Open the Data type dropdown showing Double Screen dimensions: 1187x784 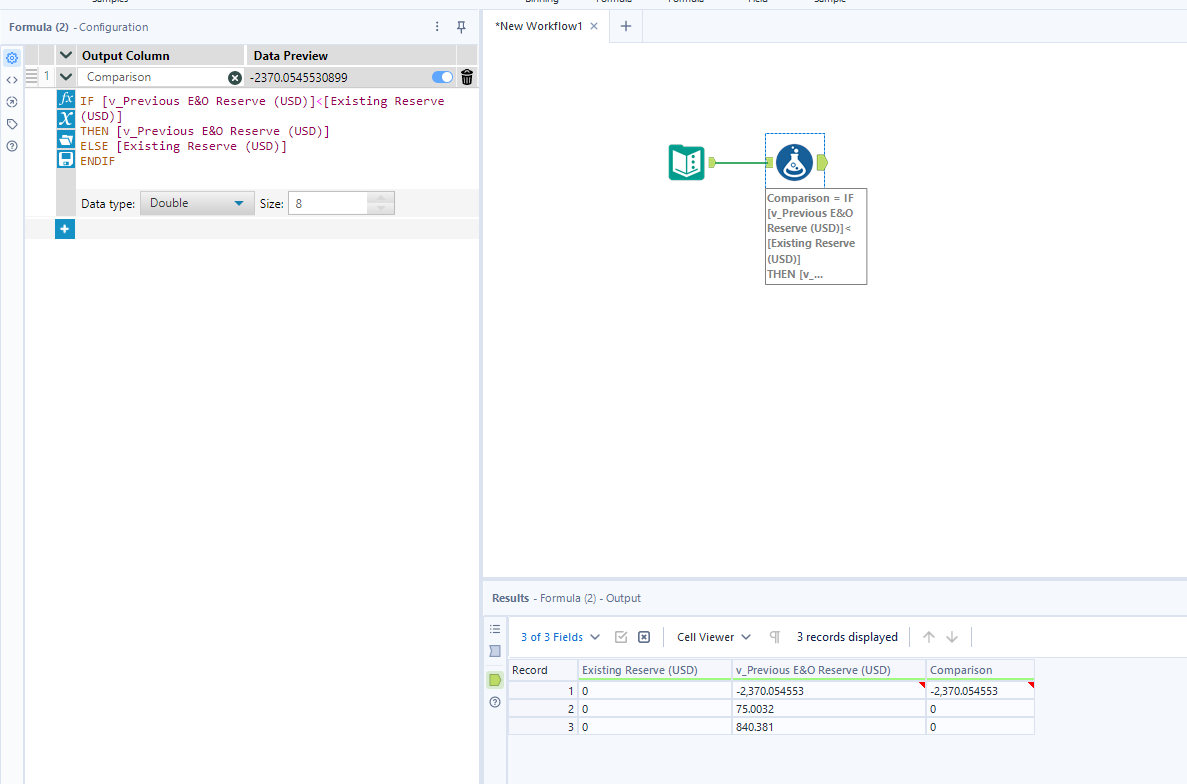[196, 202]
